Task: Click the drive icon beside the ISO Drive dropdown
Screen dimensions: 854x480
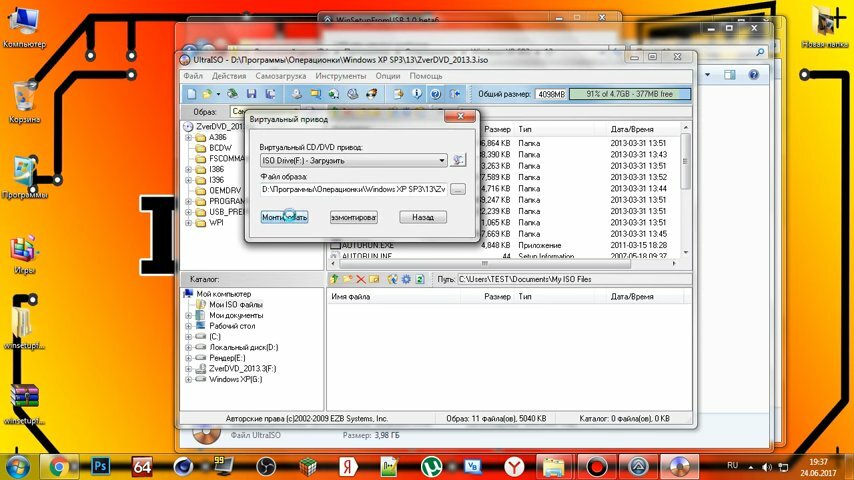Action: click(x=458, y=160)
